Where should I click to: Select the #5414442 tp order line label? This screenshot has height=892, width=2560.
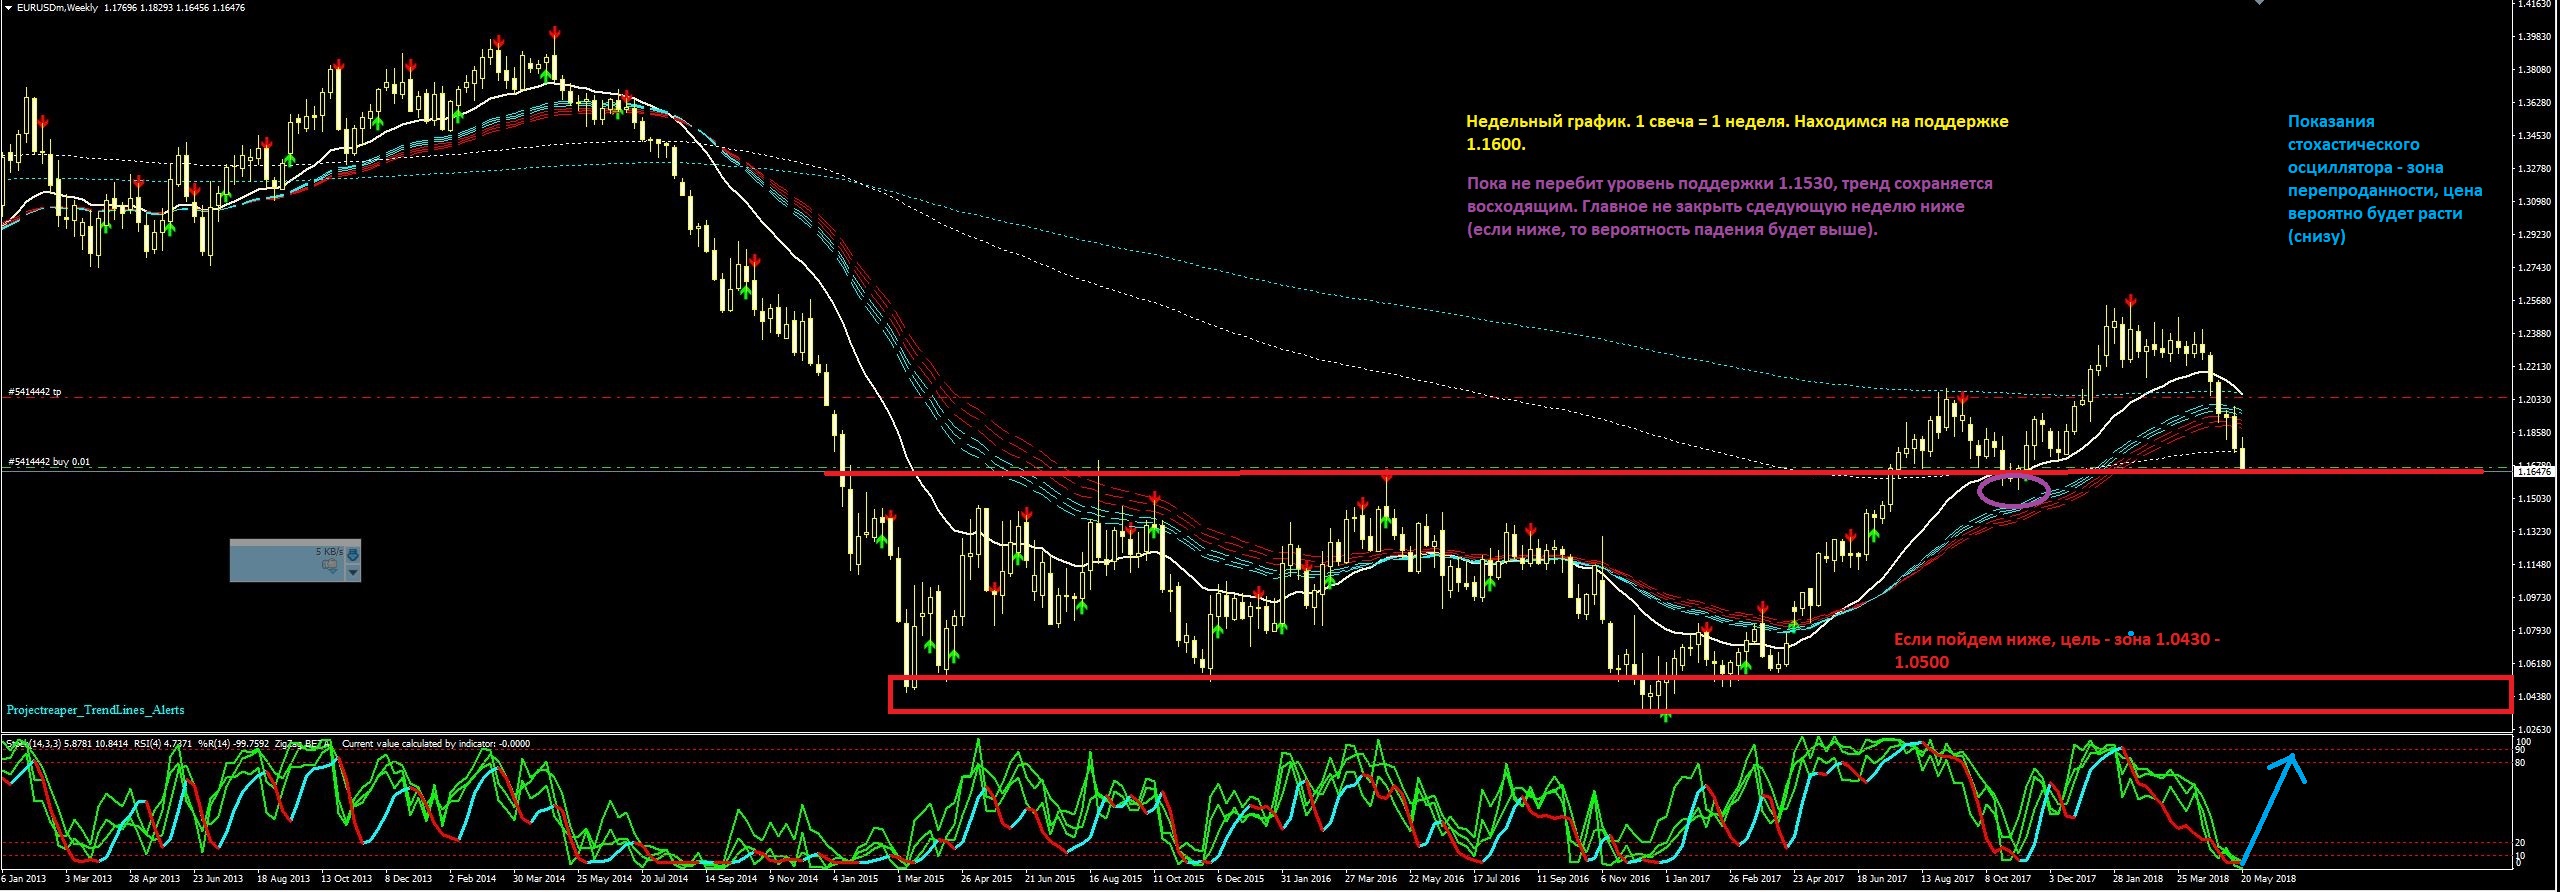tap(34, 392)
